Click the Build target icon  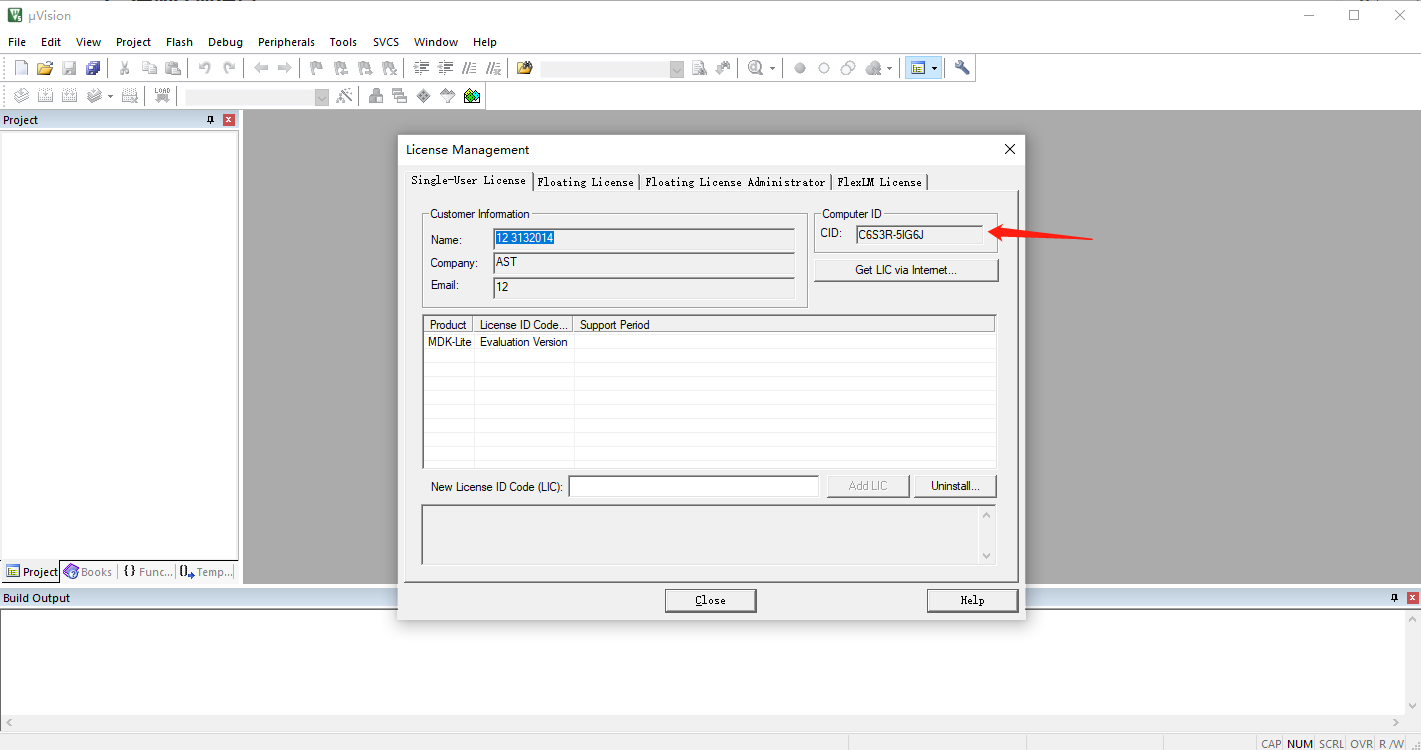(x=45, y=96)
